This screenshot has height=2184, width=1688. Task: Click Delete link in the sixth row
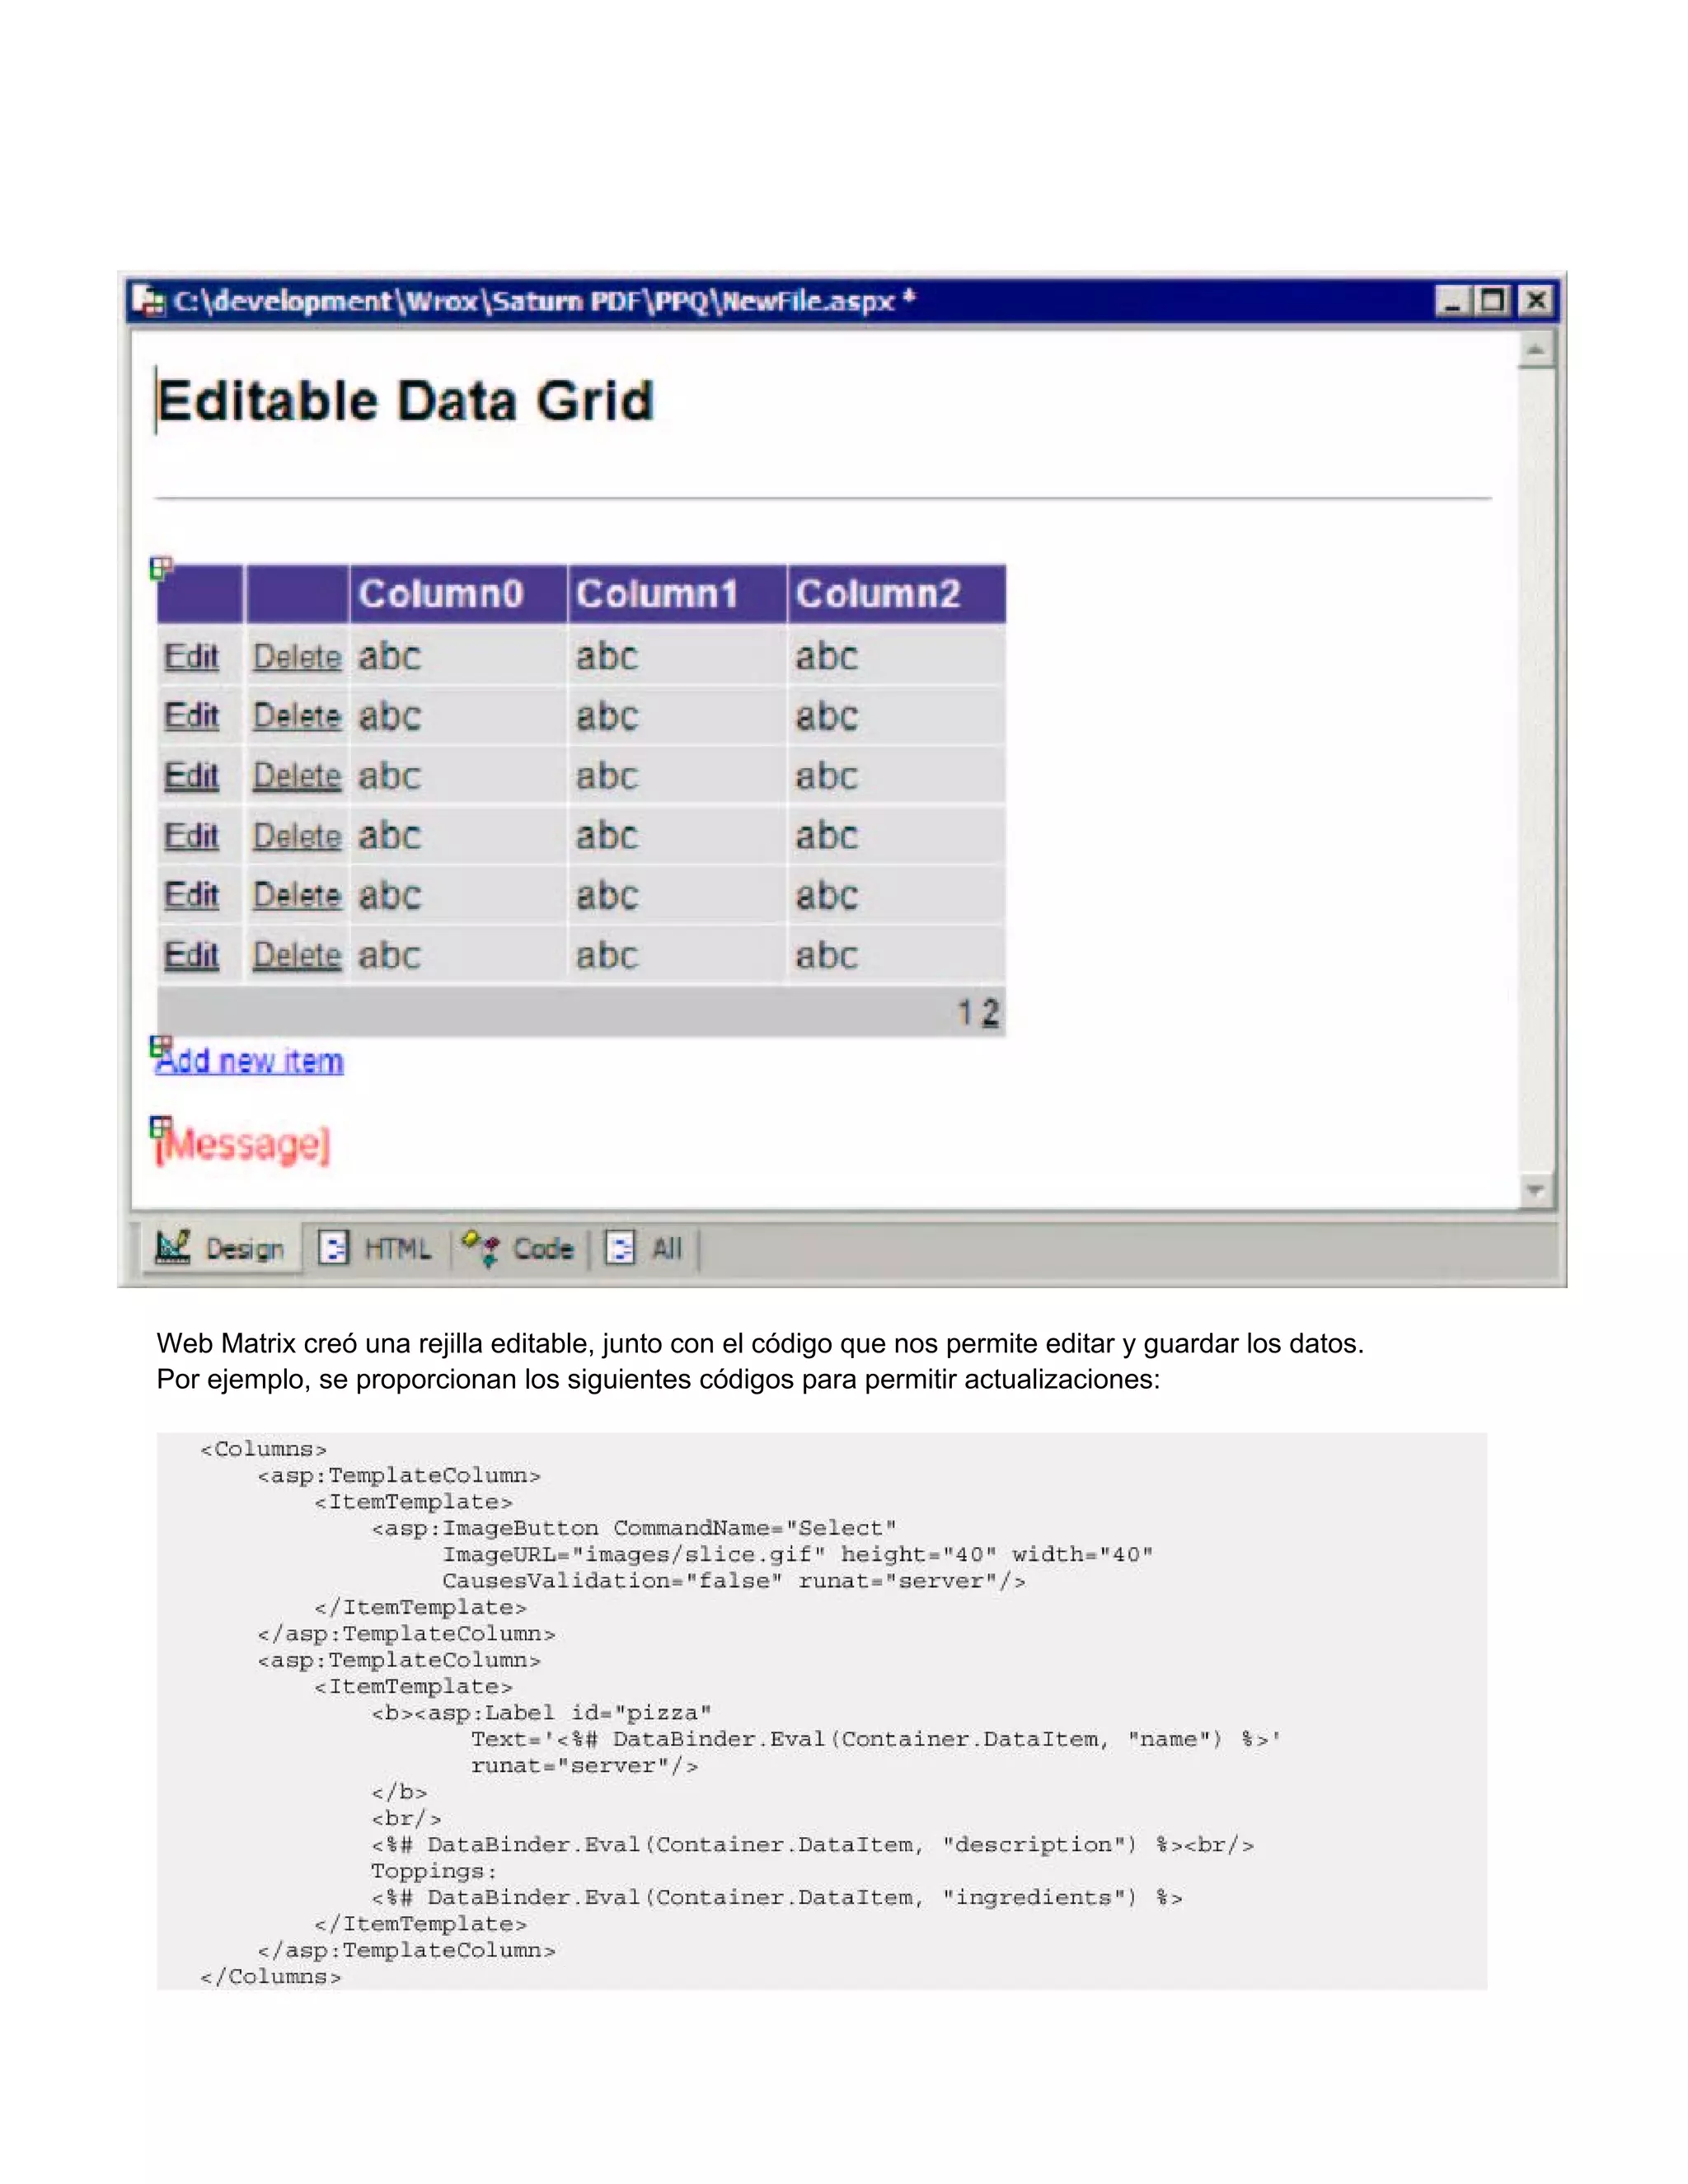click(297, 955)
